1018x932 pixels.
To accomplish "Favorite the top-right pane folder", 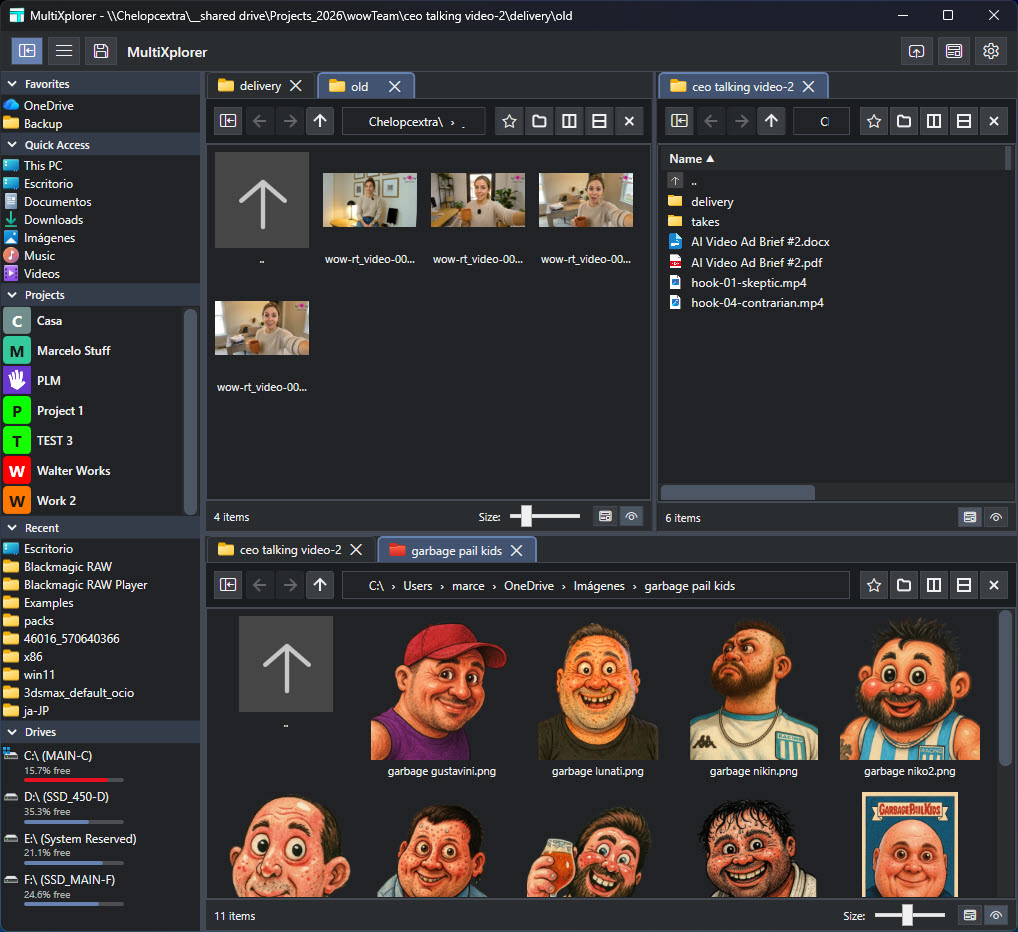I will pyautogui.click(x=874, y=121).
